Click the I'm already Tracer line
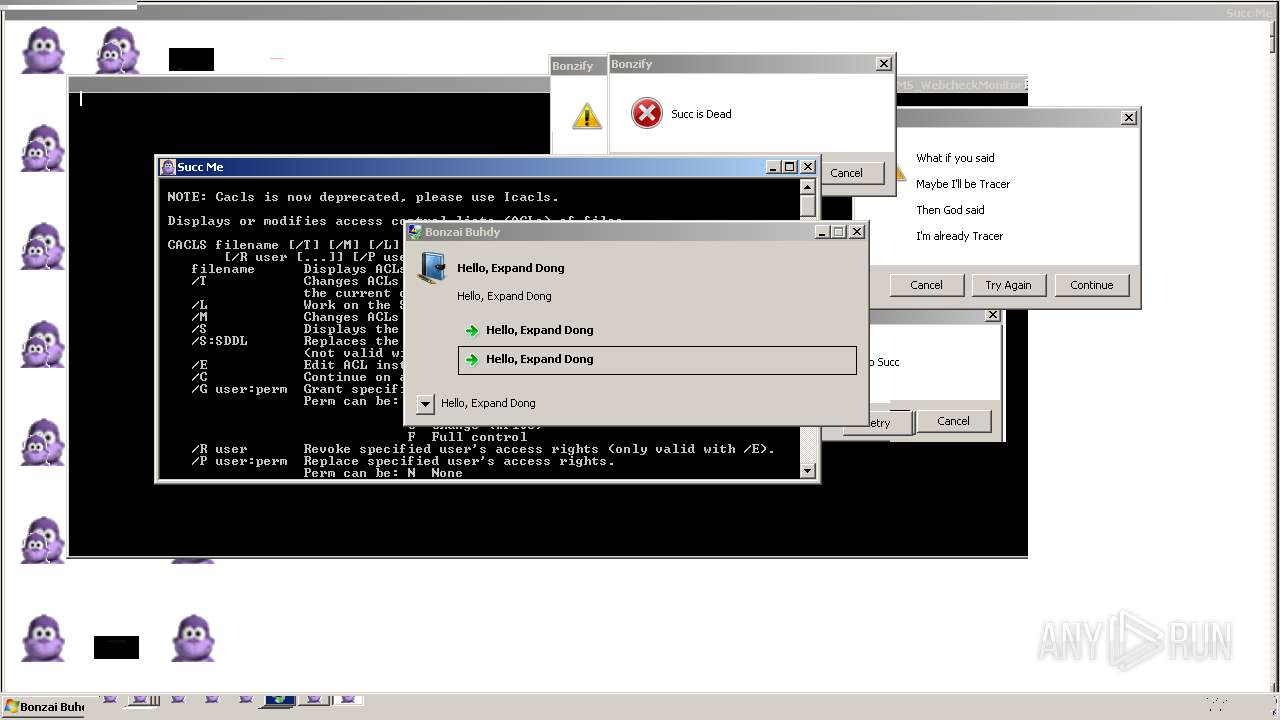 959,236
